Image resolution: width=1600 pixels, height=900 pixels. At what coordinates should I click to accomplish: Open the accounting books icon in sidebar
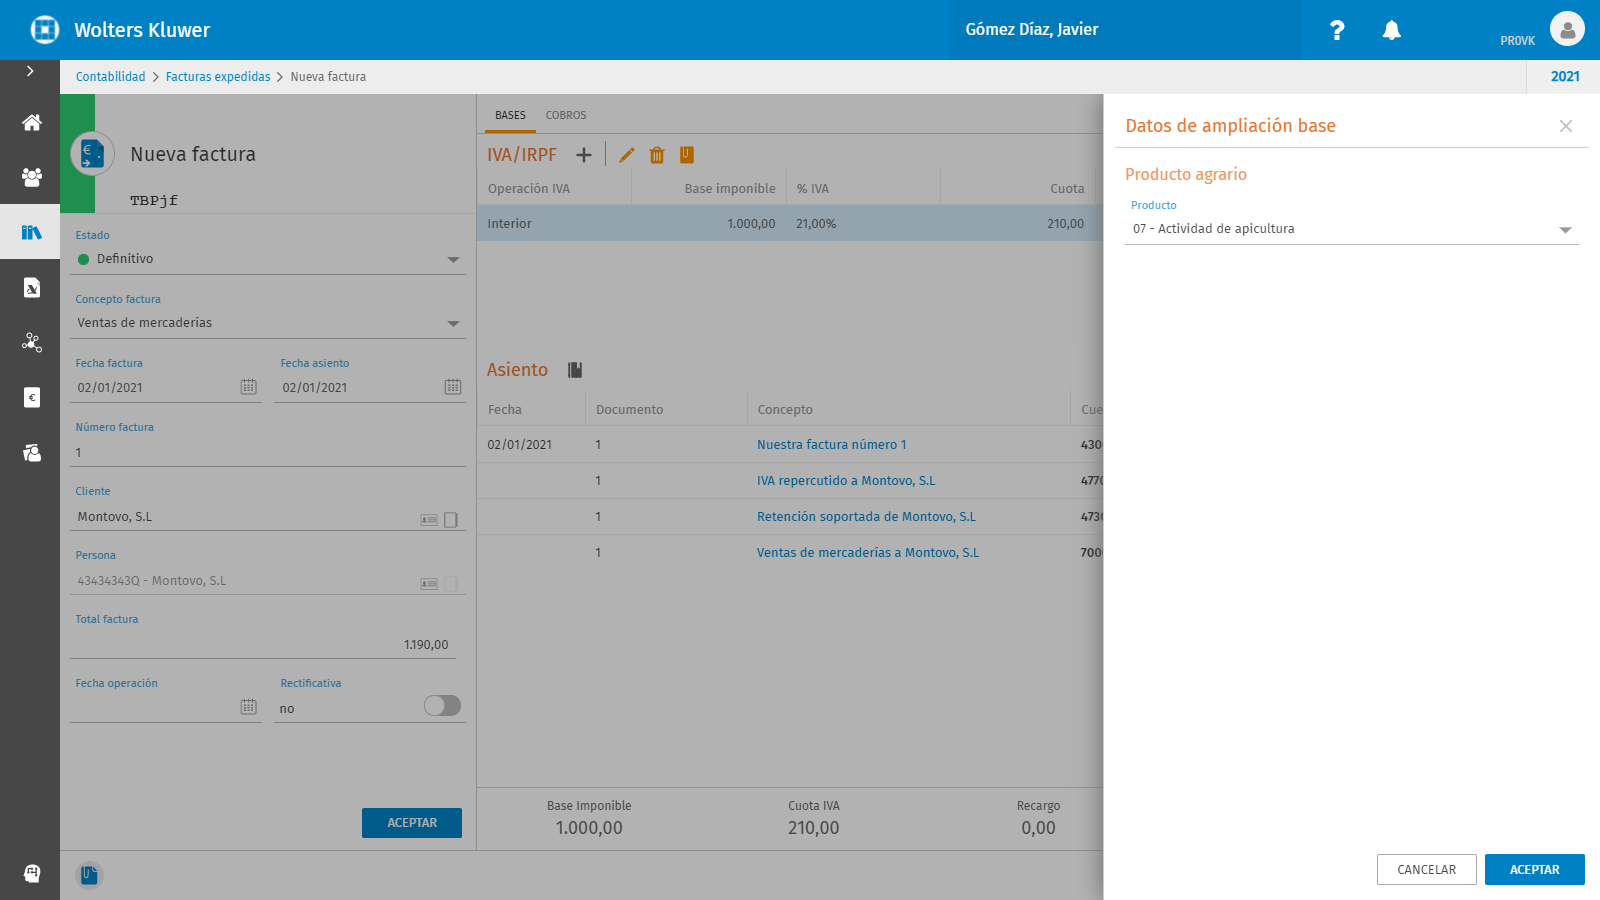(x=31, y=232)
